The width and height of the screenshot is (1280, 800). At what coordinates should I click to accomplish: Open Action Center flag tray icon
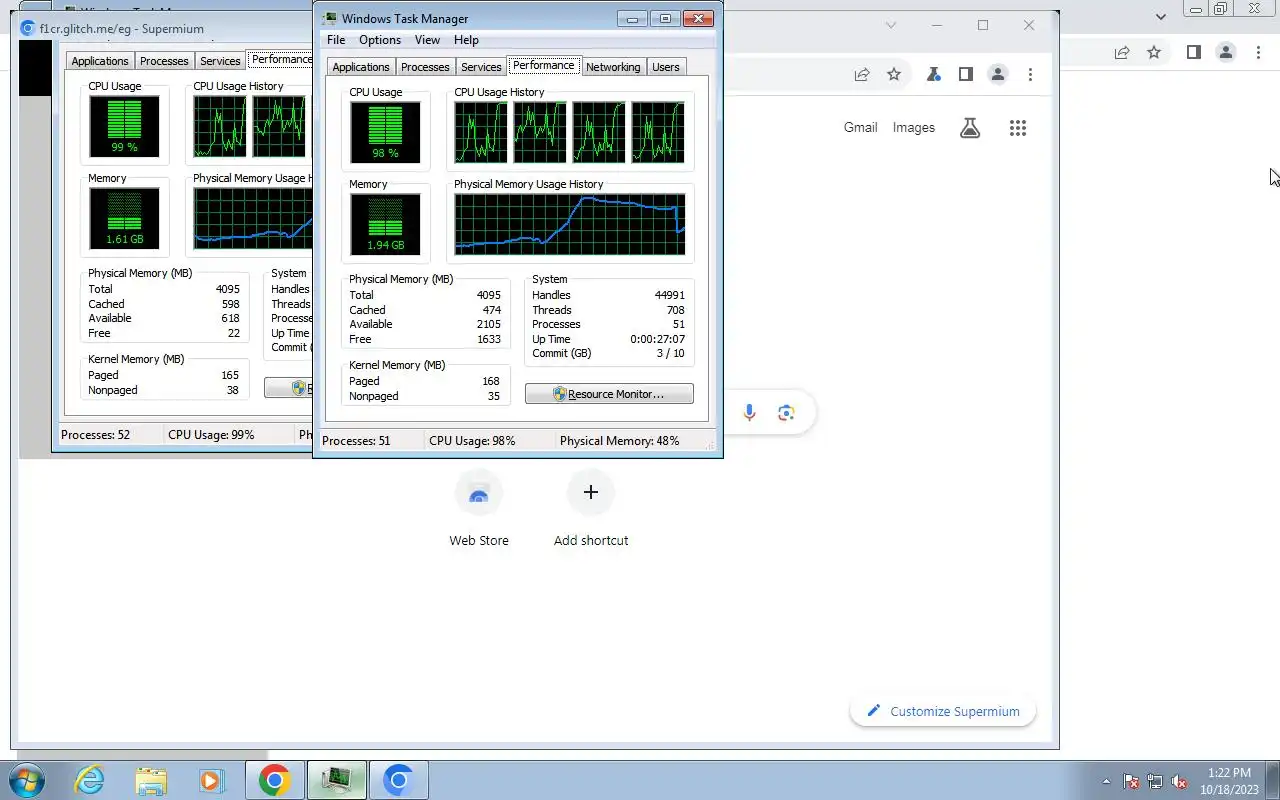coord(1131,781)
